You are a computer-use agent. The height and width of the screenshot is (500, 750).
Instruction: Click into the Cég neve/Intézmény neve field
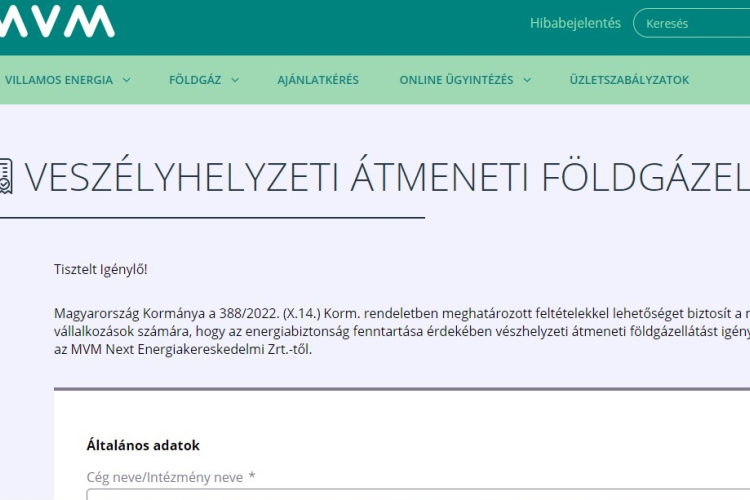tap(400, 494)
